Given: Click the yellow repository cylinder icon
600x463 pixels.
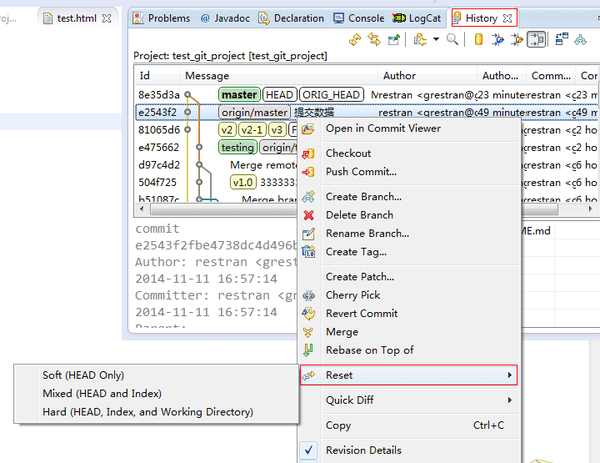Looking at the screenshot, I should pos(478,39).
